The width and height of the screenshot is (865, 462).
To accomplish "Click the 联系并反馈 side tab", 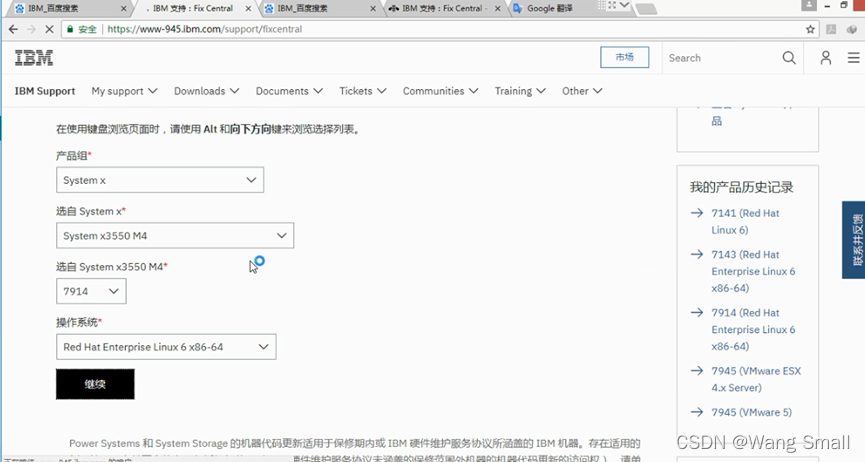I will point(853,240).
